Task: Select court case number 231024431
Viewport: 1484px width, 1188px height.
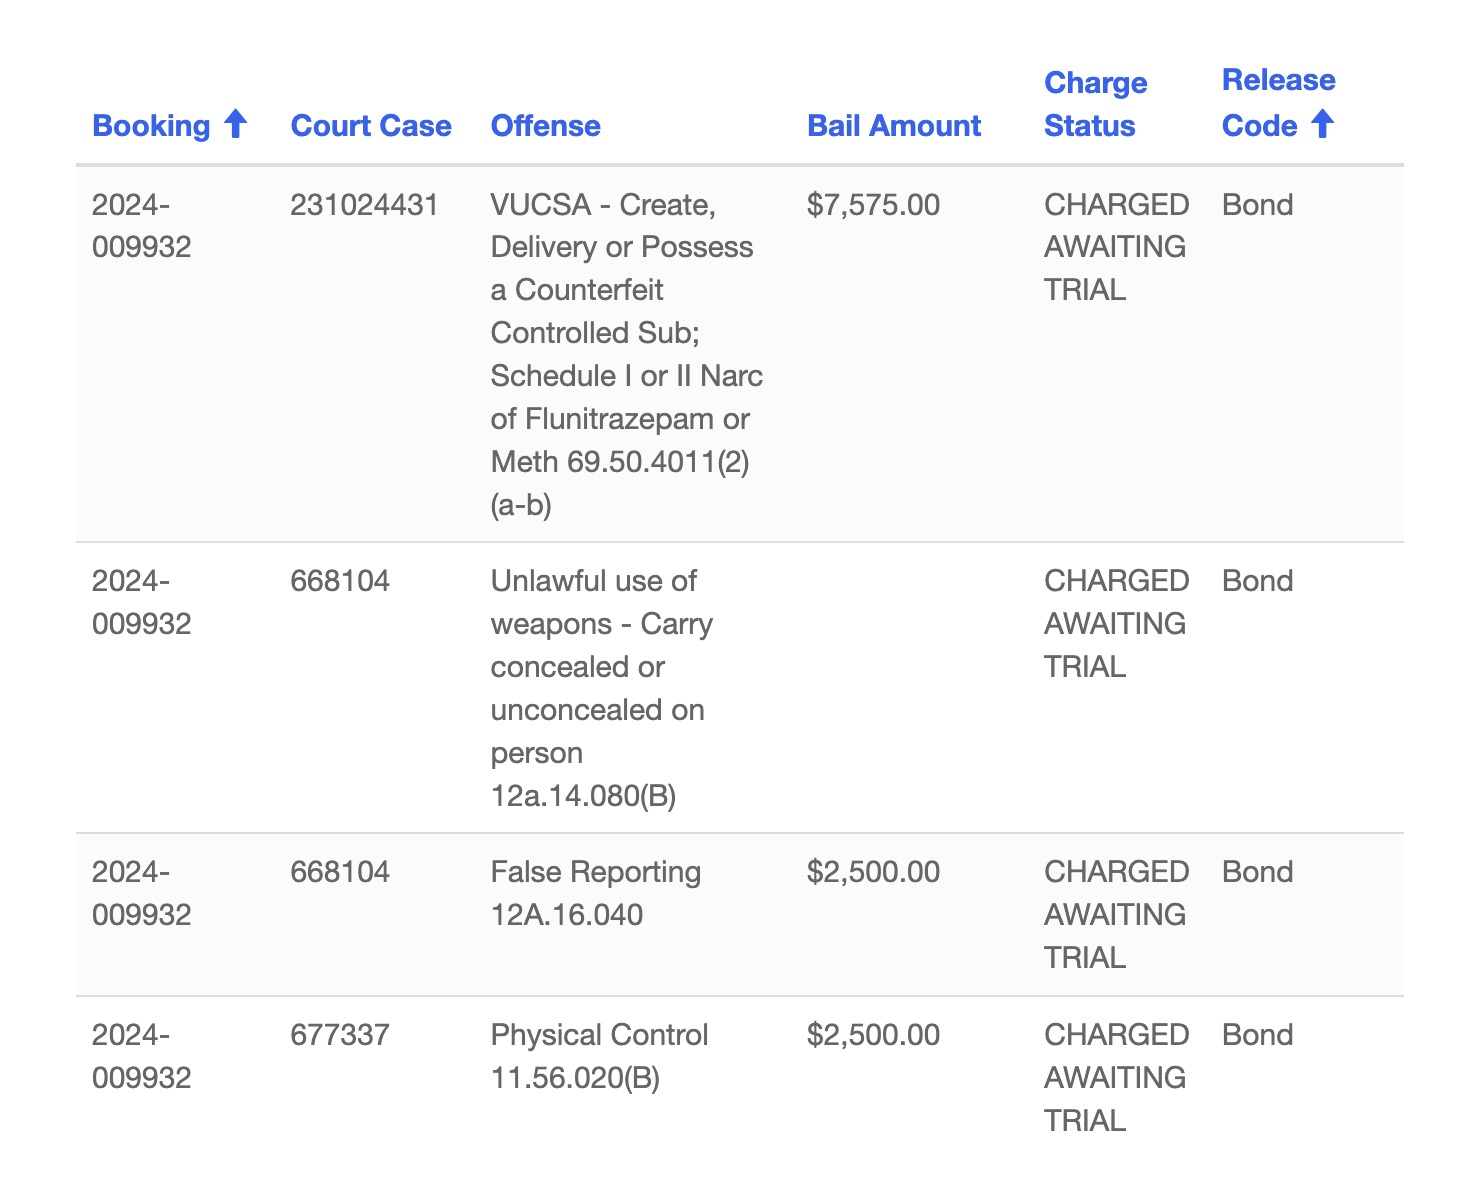Action: pos(364,205)
